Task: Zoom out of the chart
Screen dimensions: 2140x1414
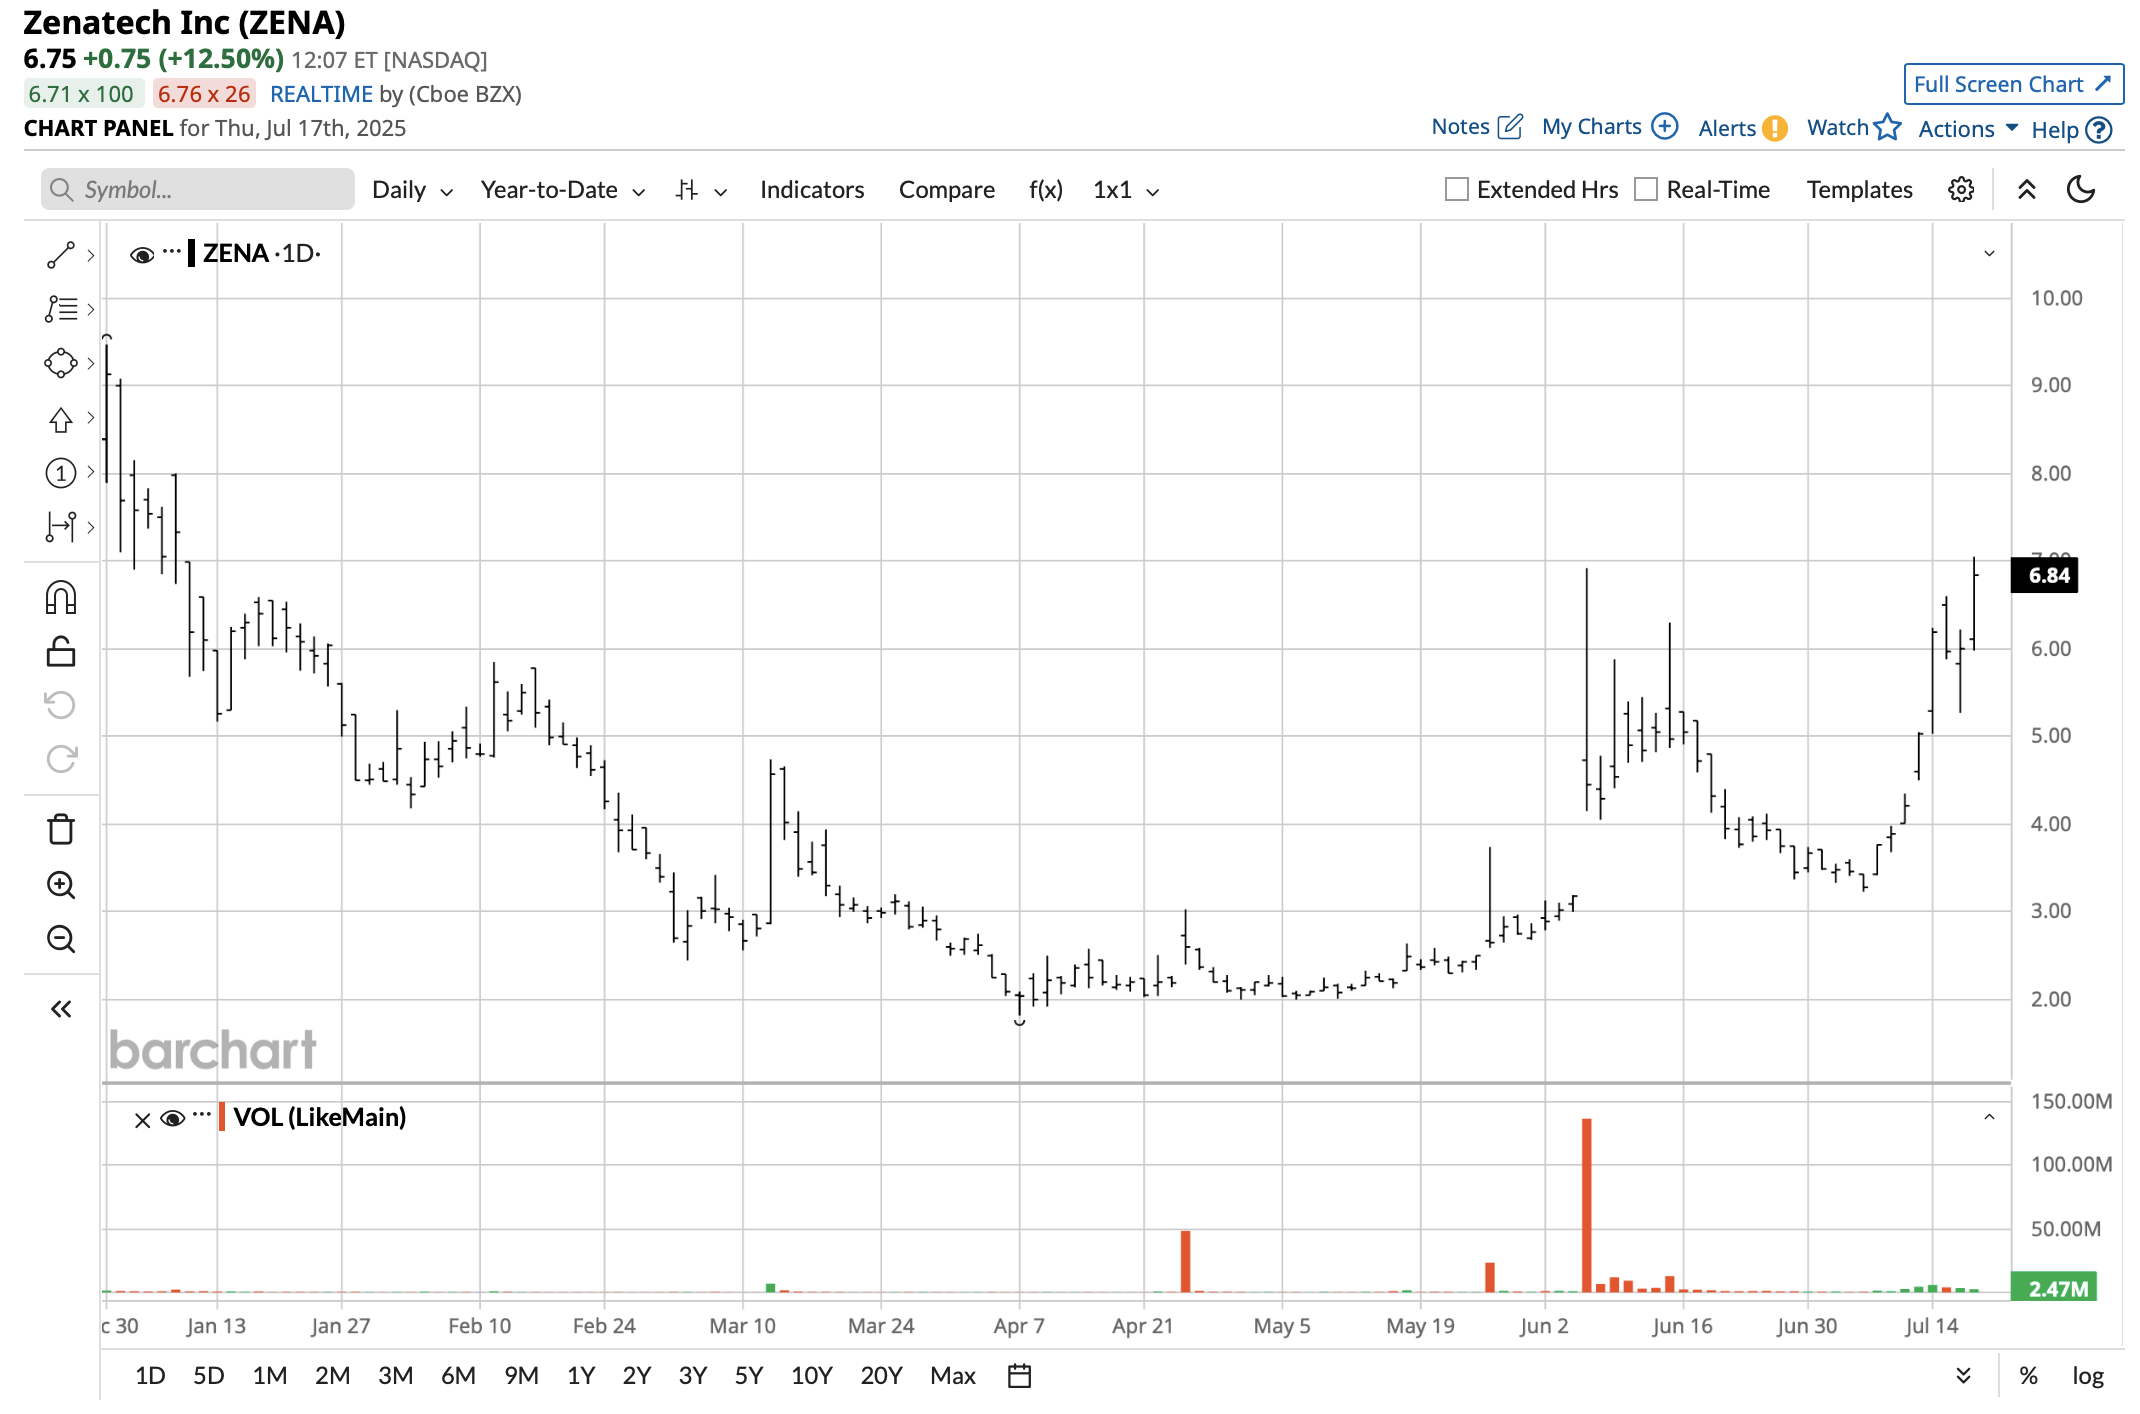Action: pyautogui.click(x=61, y=938)
